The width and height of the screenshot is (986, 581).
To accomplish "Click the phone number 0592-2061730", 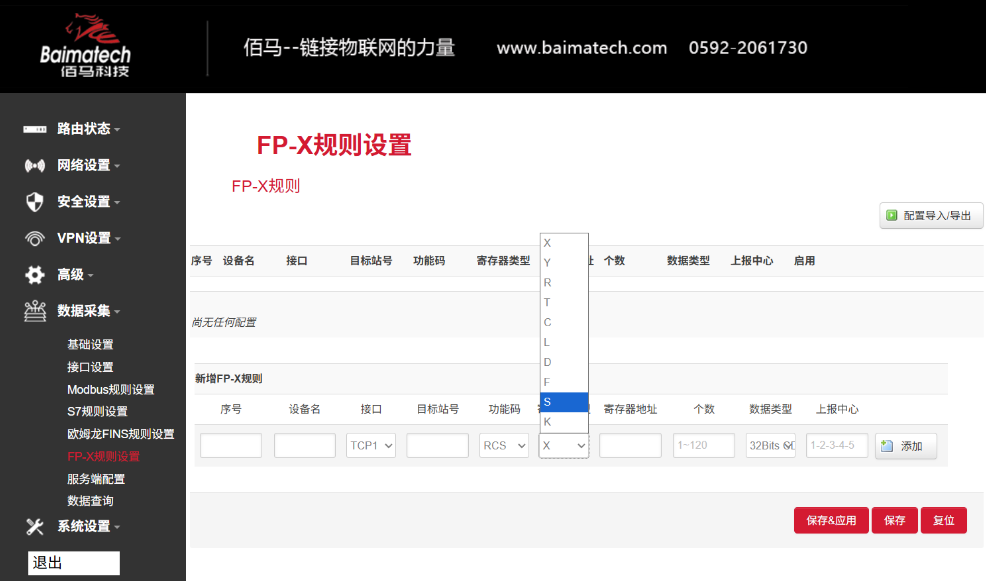I will [748, 48].
